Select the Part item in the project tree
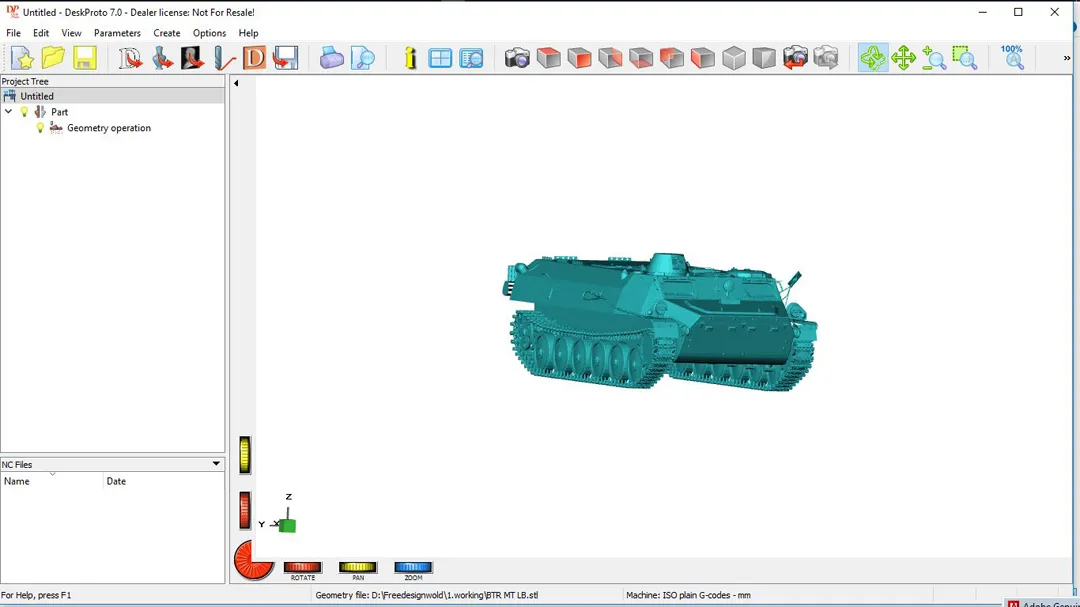1080x607 pixels. click(59, 112)
